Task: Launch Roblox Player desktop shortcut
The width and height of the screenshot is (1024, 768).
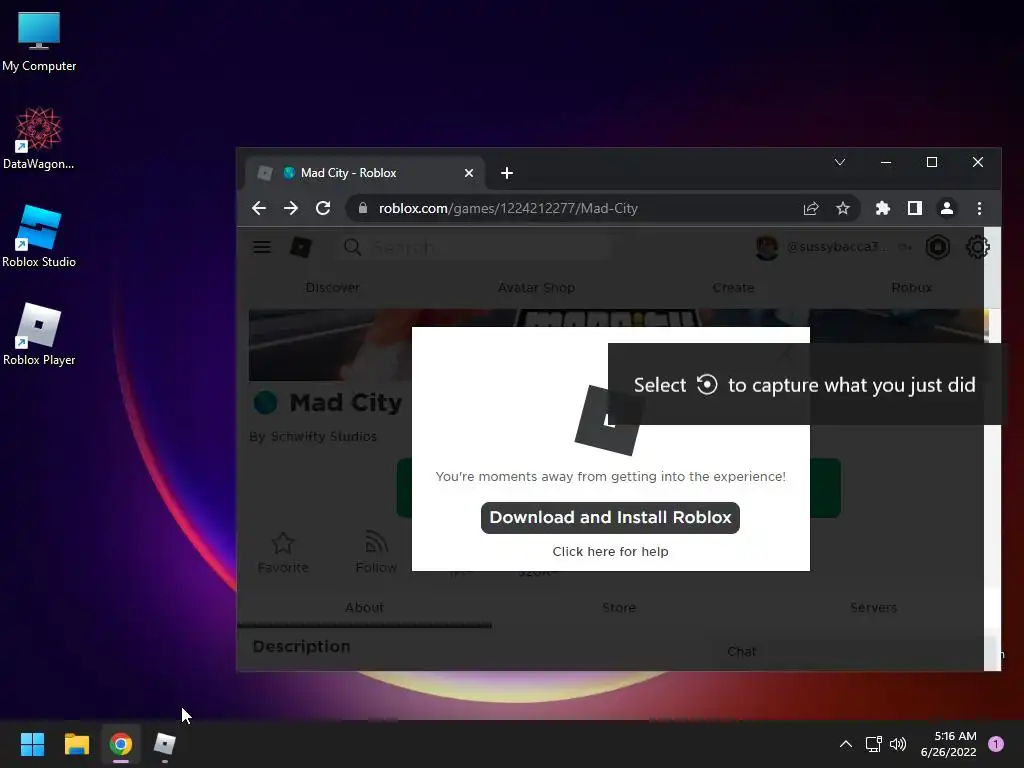Action: [x=39, y=334]
